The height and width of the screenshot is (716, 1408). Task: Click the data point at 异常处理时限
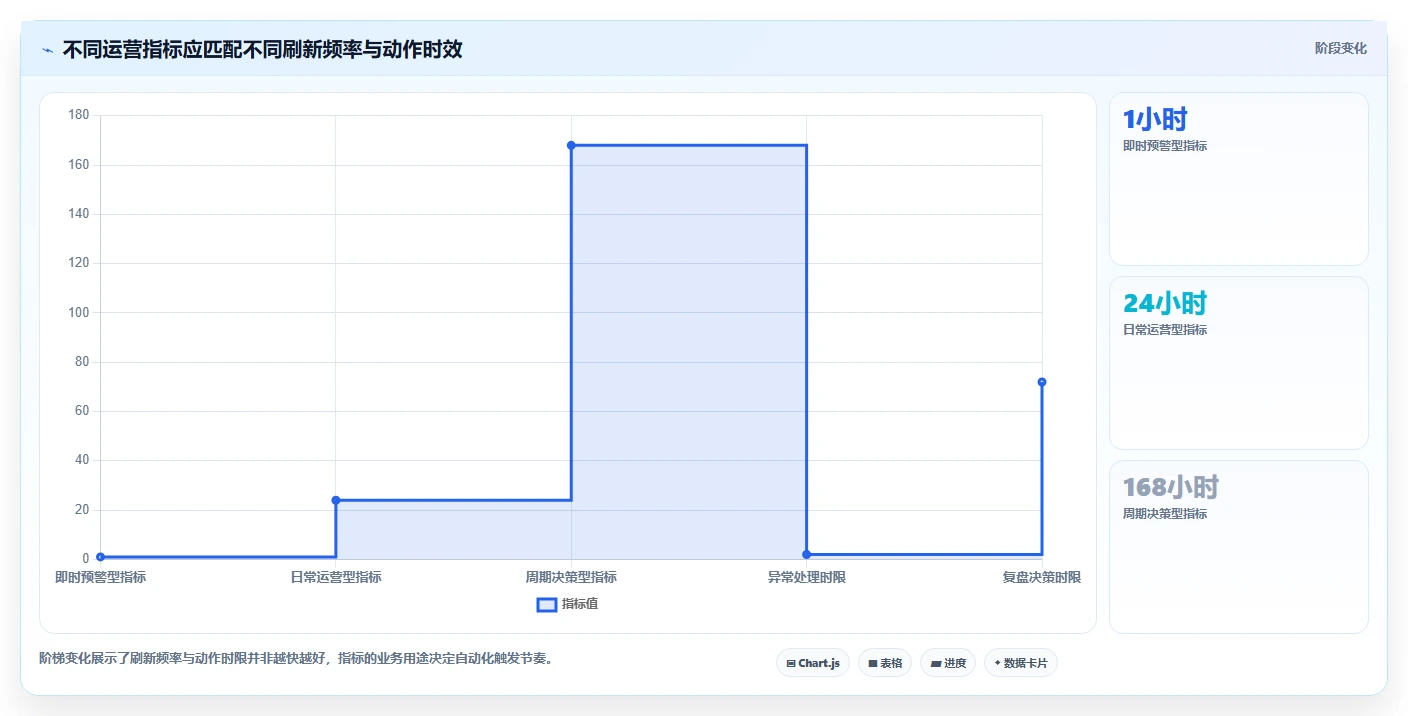point(807,554)
